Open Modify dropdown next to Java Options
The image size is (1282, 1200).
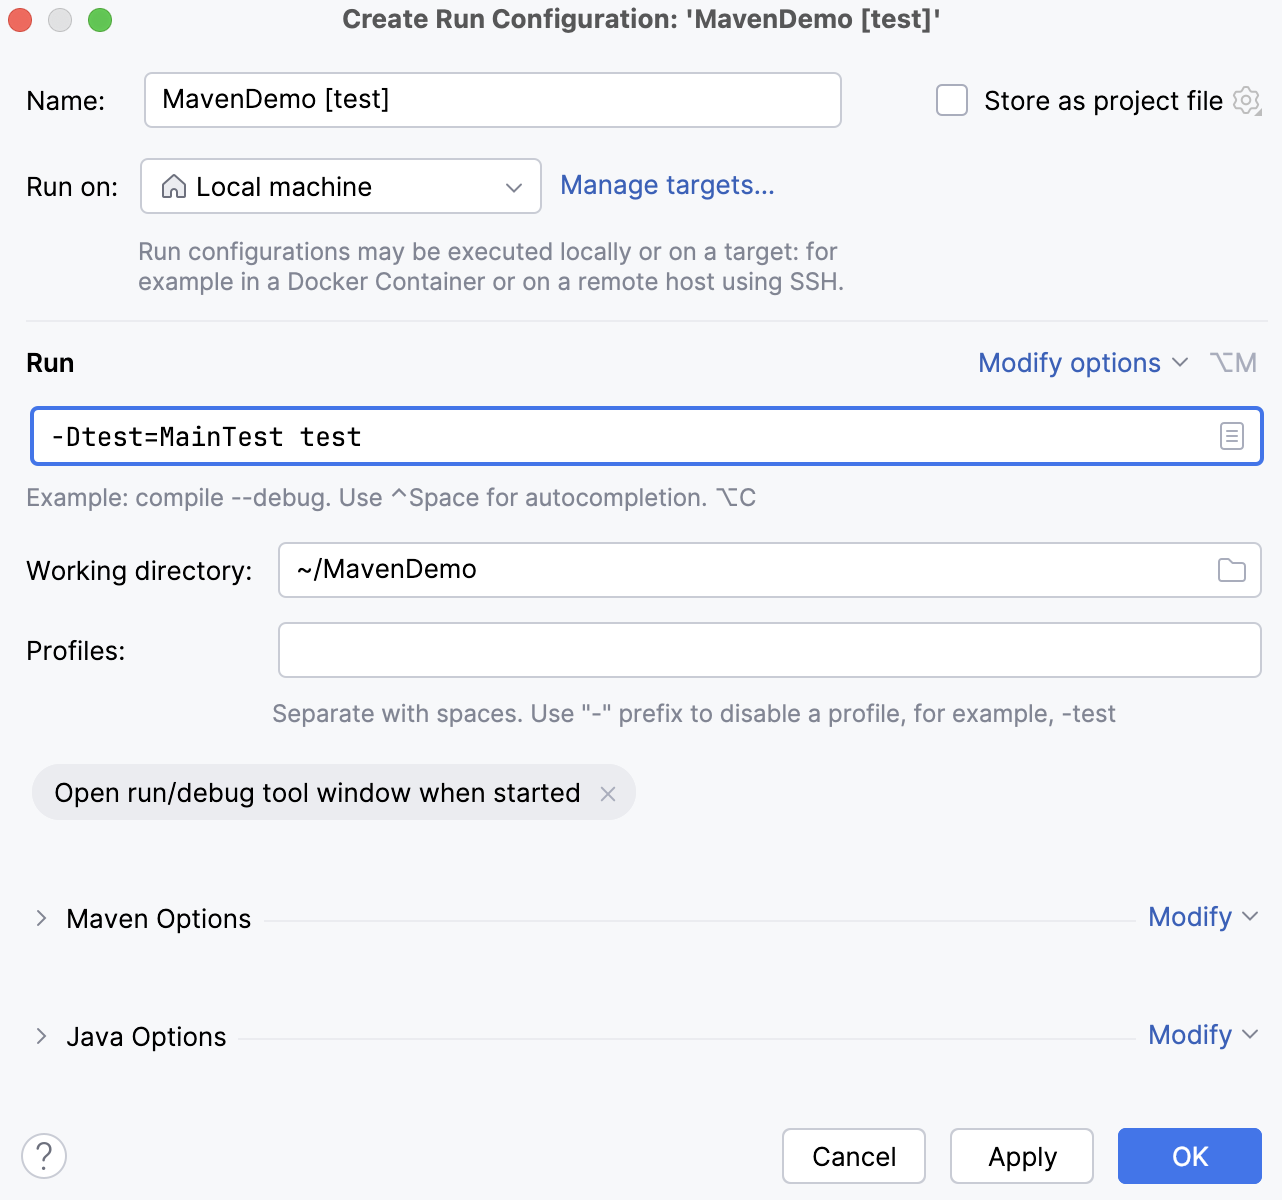[x=1203, y=1035]
